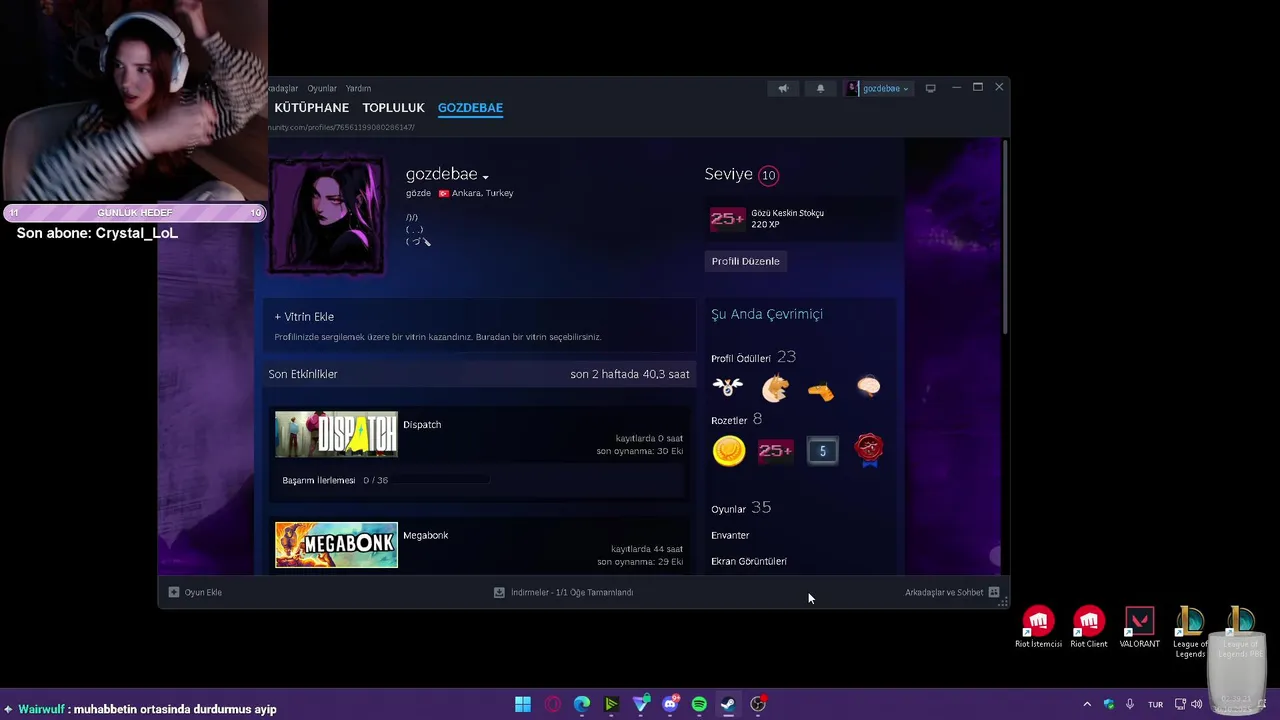Open the Megabonk game banner
Viewport: 1280px width, 720px height.
[336, 545]
